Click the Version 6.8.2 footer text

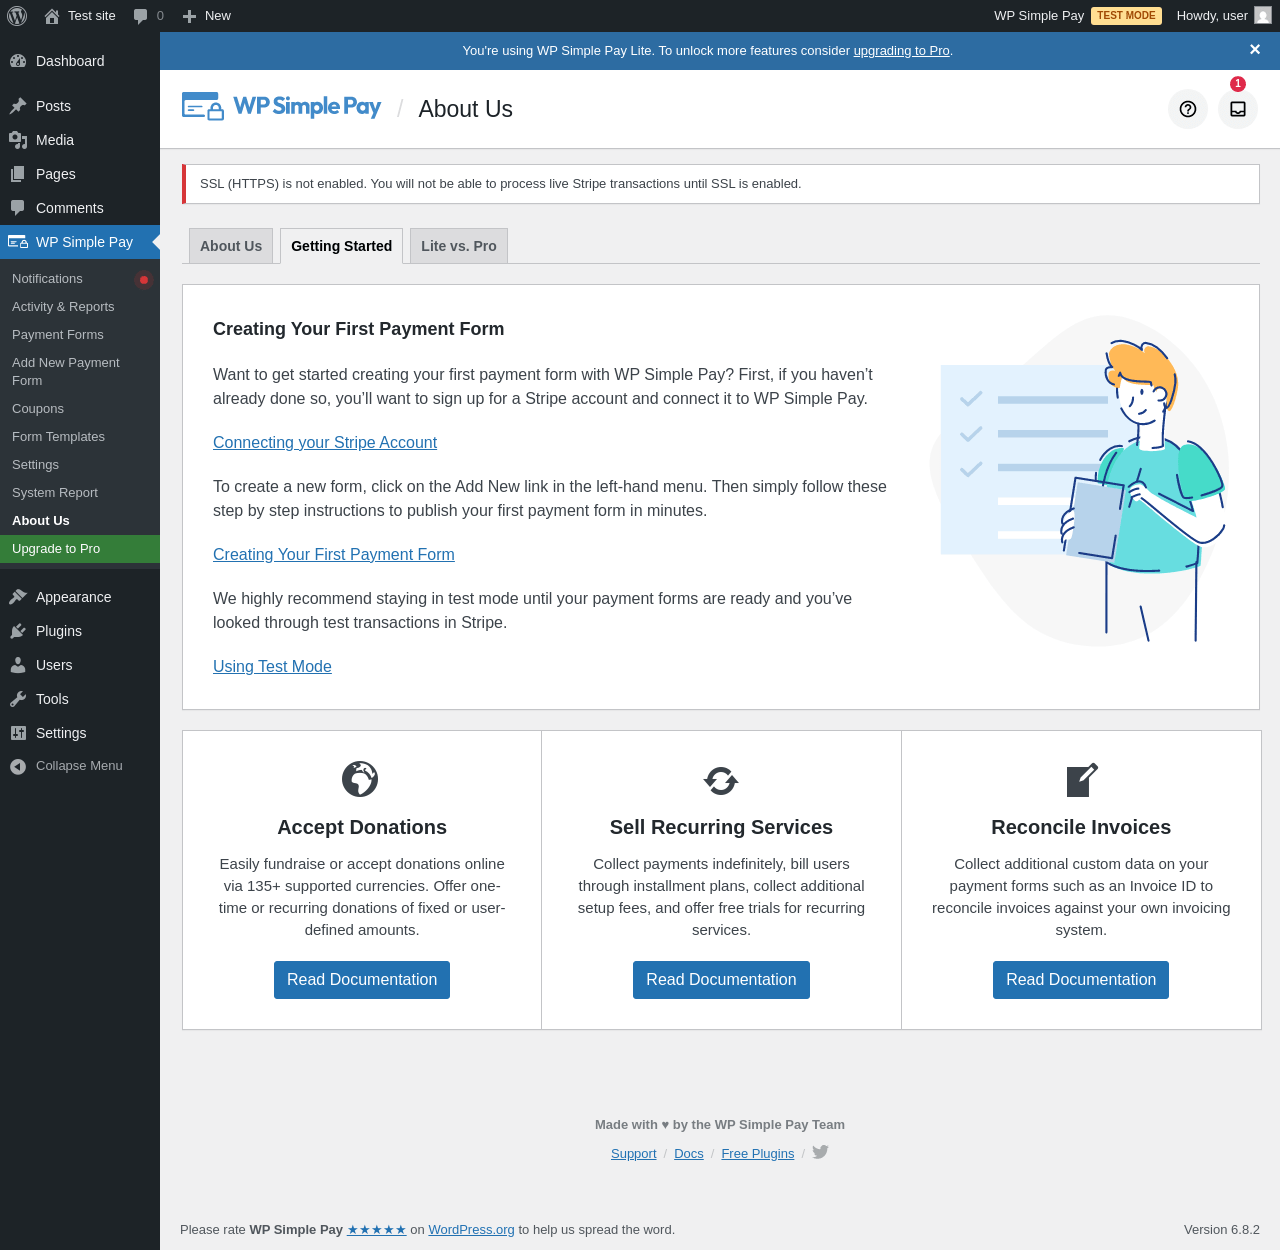coord(1222,1230)
